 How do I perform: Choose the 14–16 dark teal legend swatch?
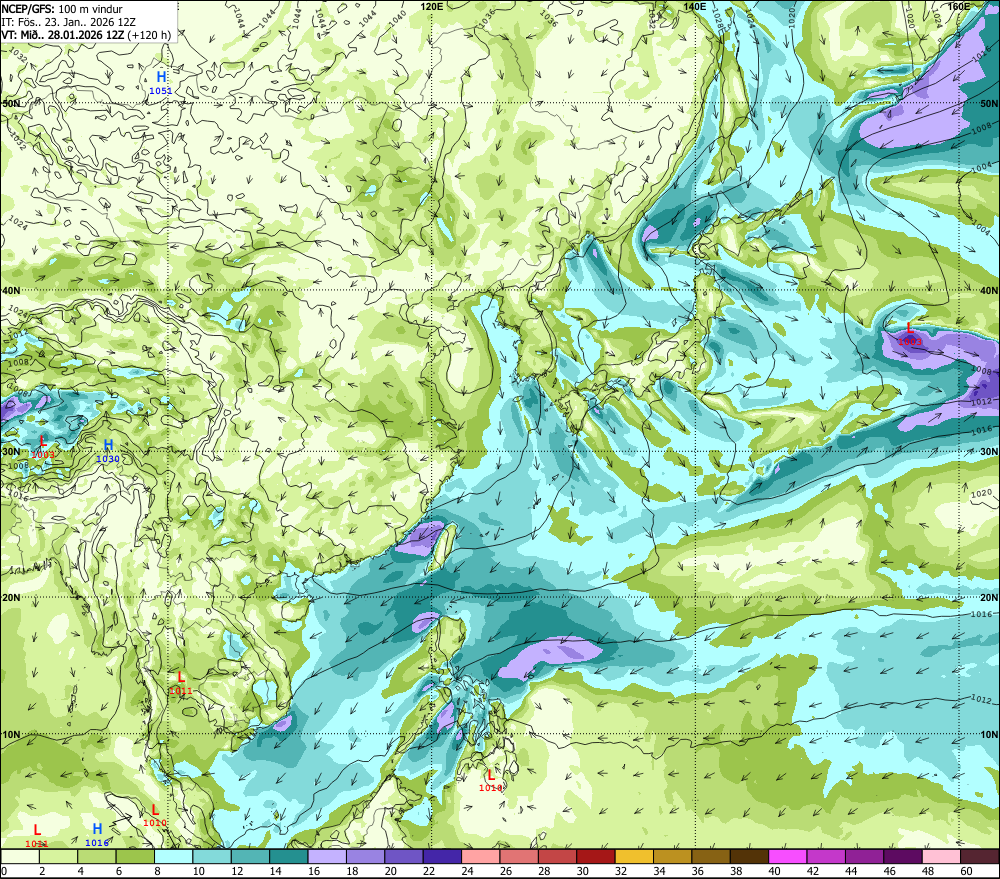tap(289, 857)
